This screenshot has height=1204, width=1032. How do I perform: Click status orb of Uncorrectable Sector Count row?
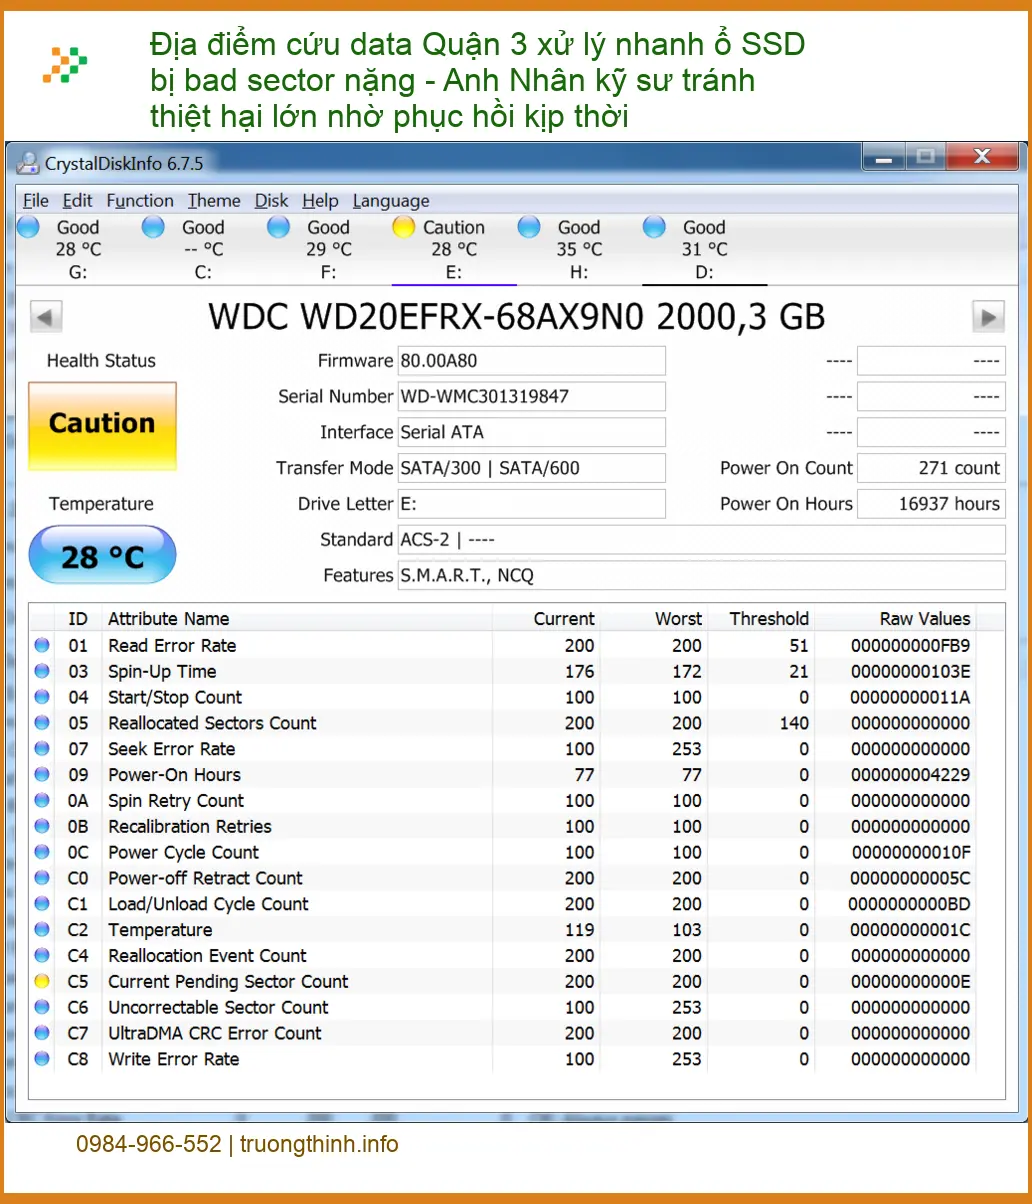[42, 1007]
